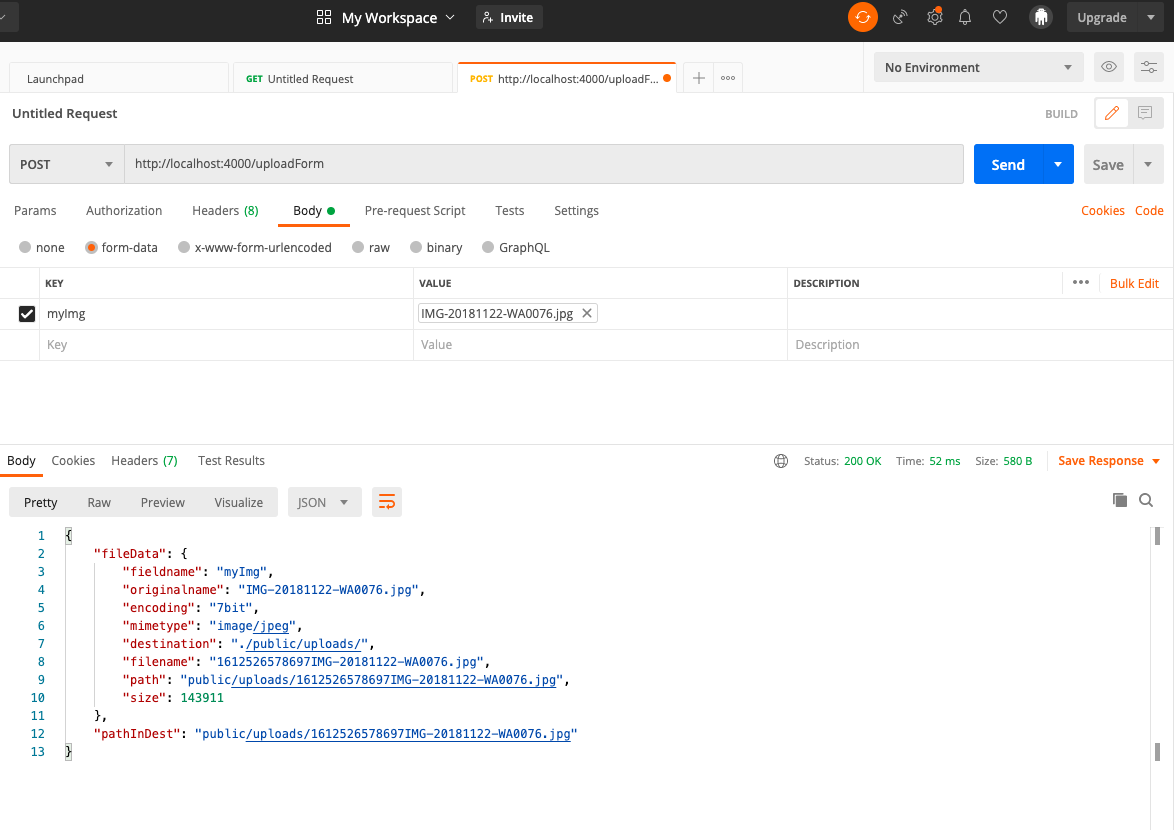Open Postman settings via the gear icon
This screenshot has width=1174, height=830.
[x=934, y=17]
